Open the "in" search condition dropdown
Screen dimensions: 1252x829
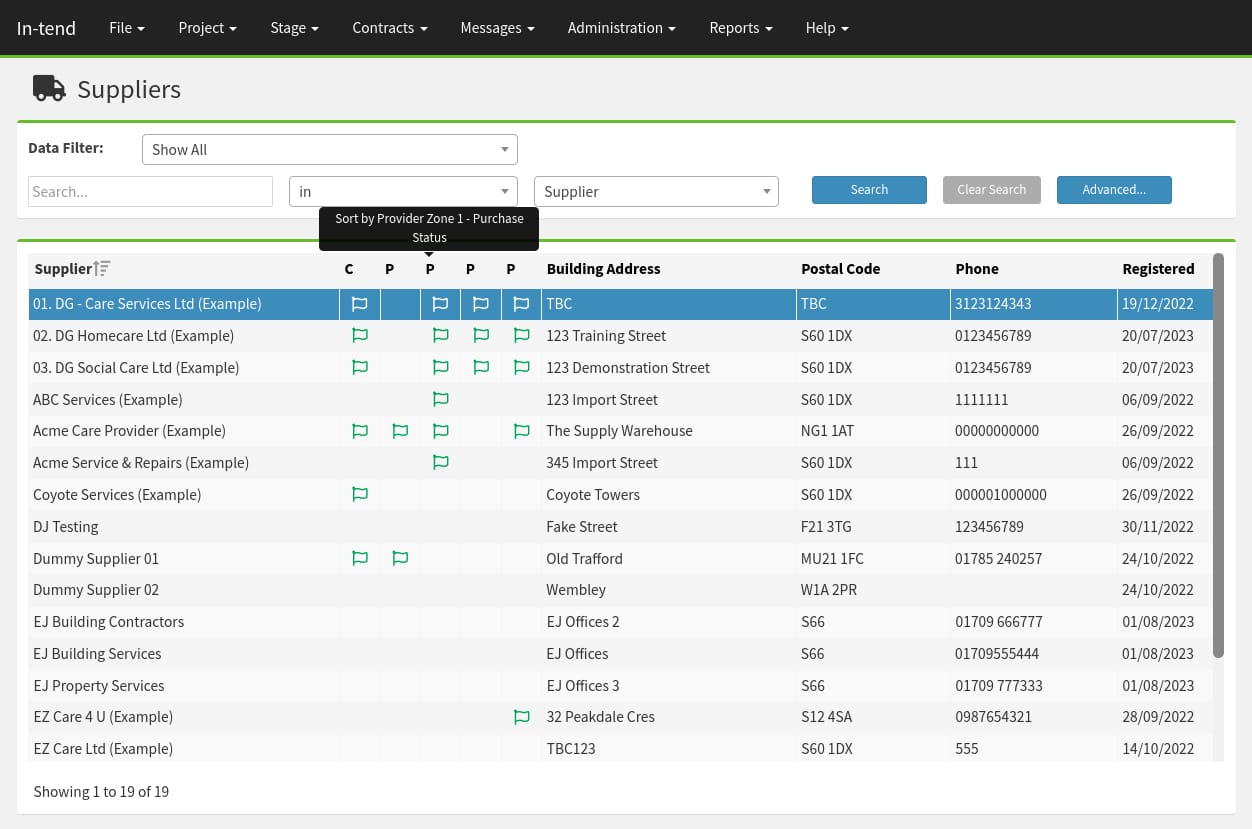(x=403, y=191)
